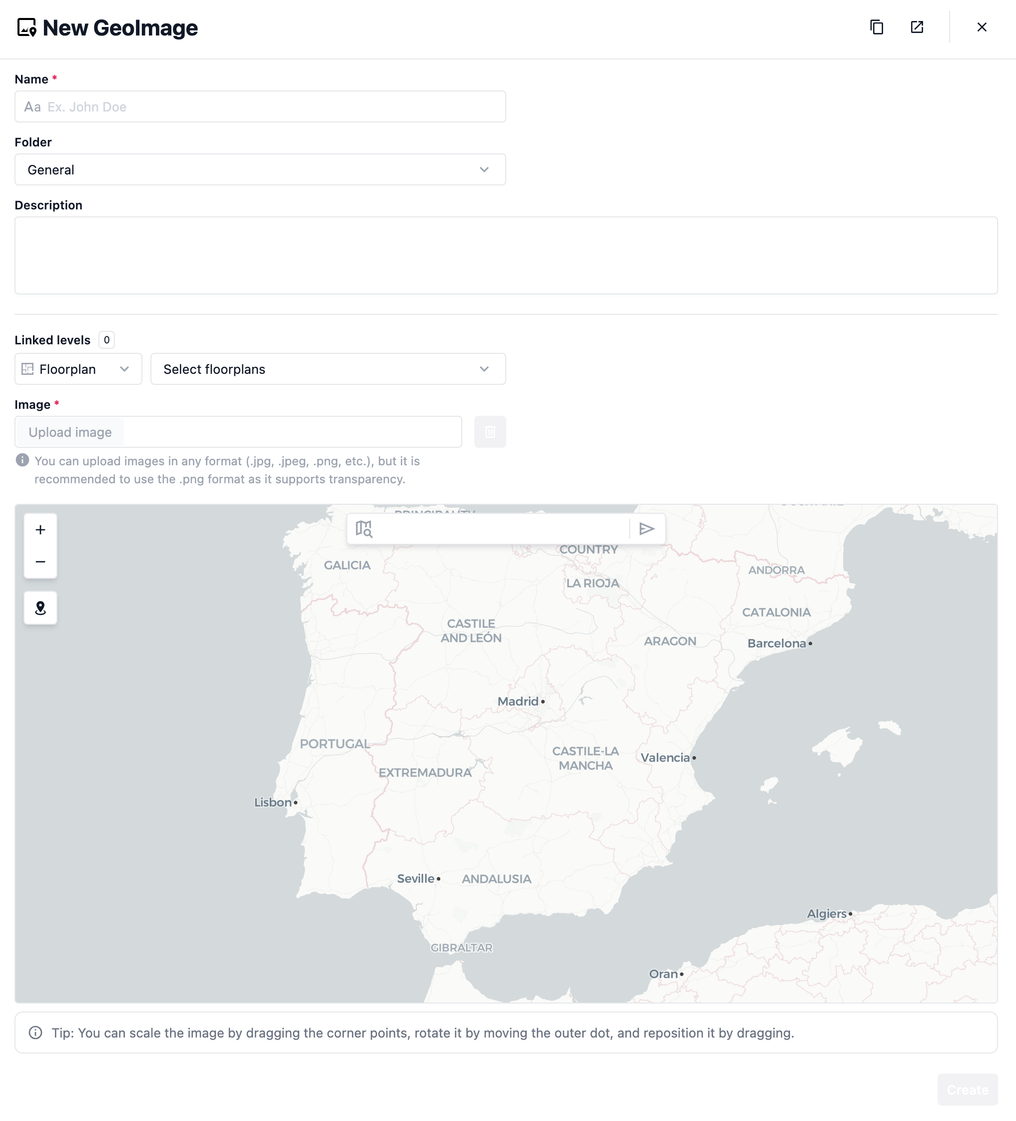1016x1121 pixels.
Task: Click Barcelona label on the map
Action: [x=777, y=643]
